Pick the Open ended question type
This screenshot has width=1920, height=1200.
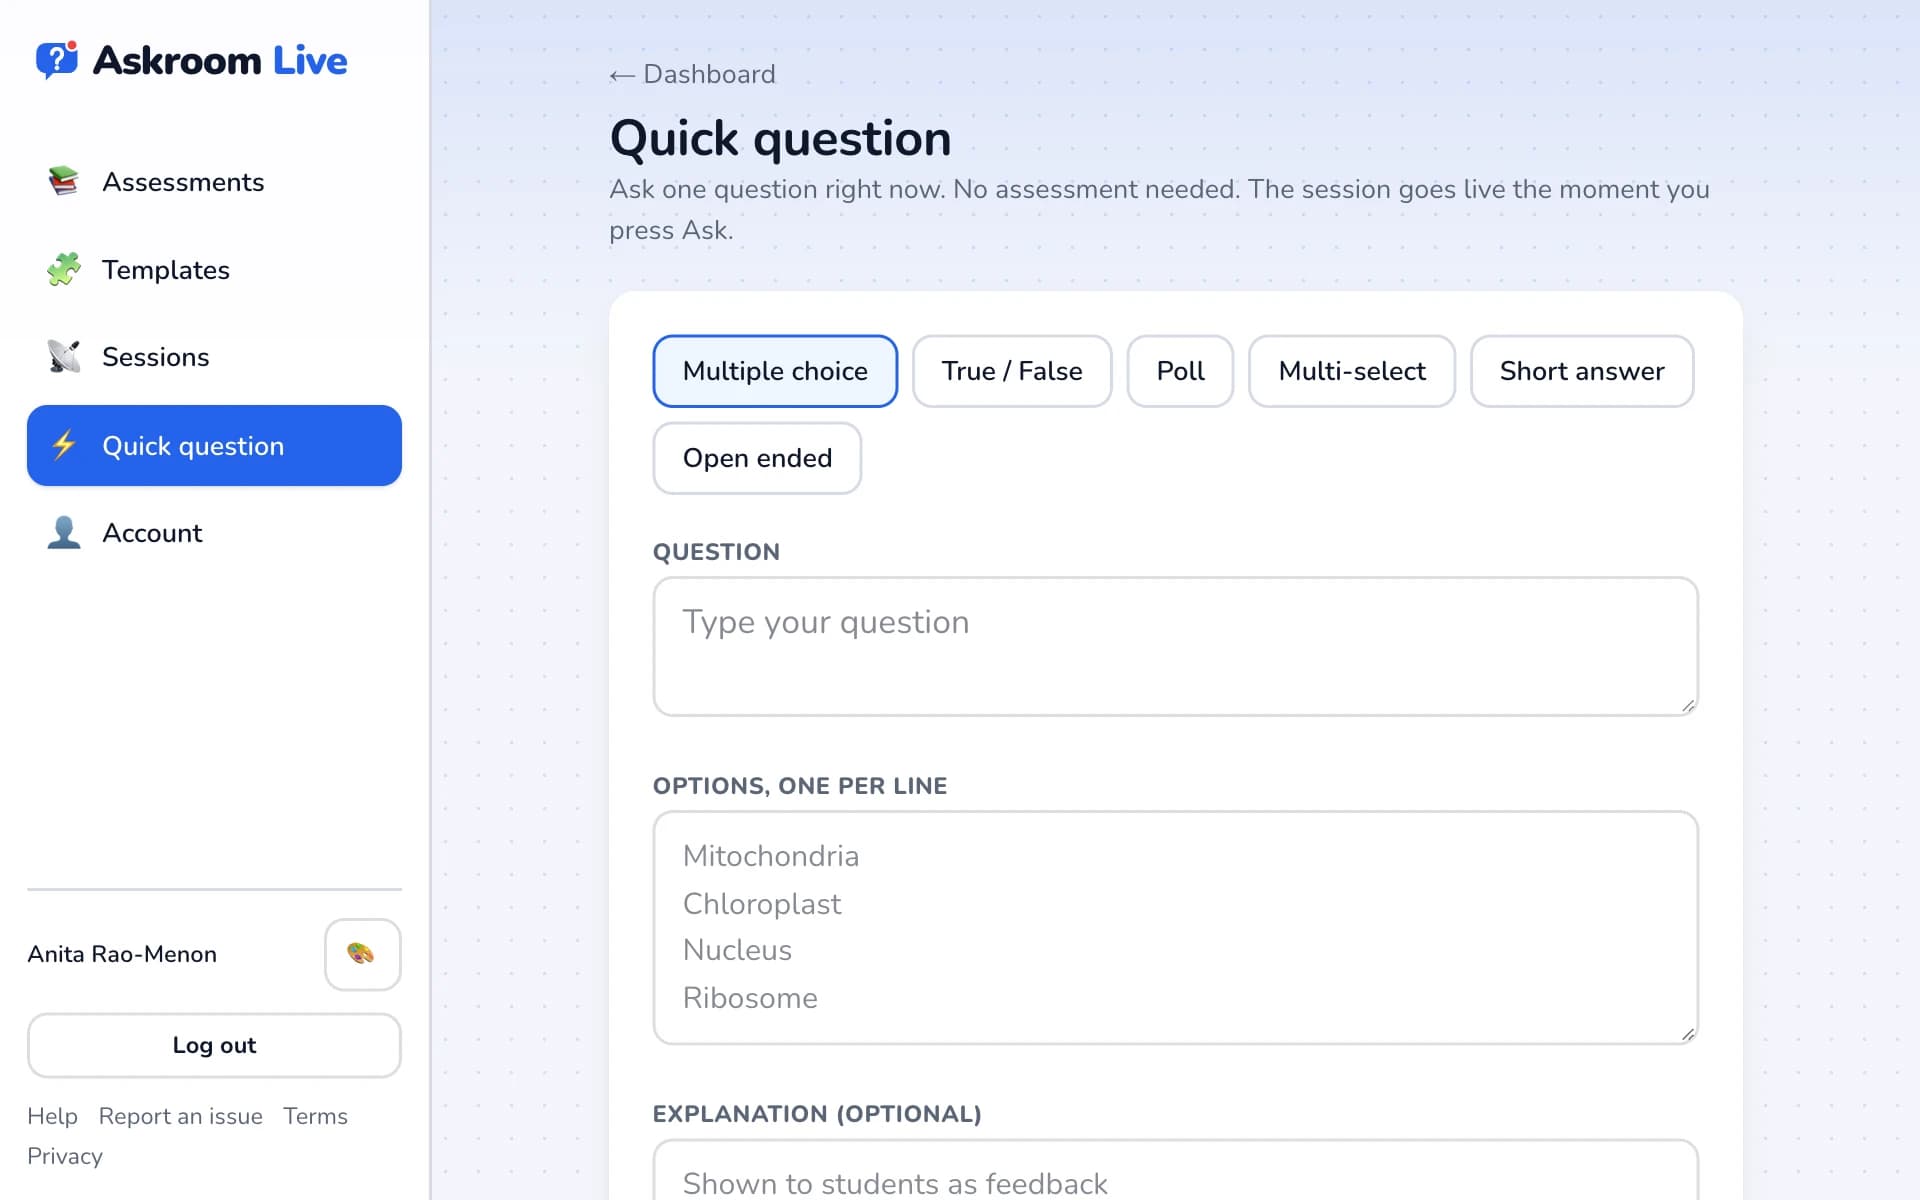tap(757, 458)
